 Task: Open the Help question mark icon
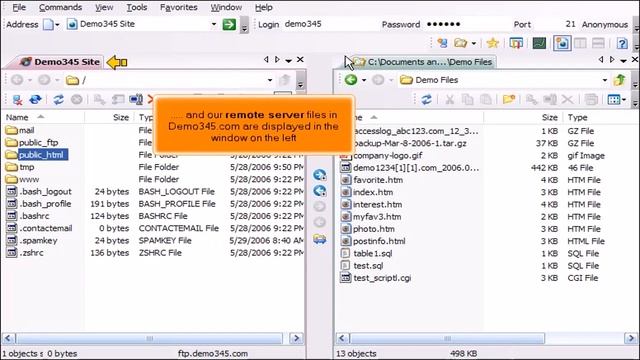[x=622, y=43]
